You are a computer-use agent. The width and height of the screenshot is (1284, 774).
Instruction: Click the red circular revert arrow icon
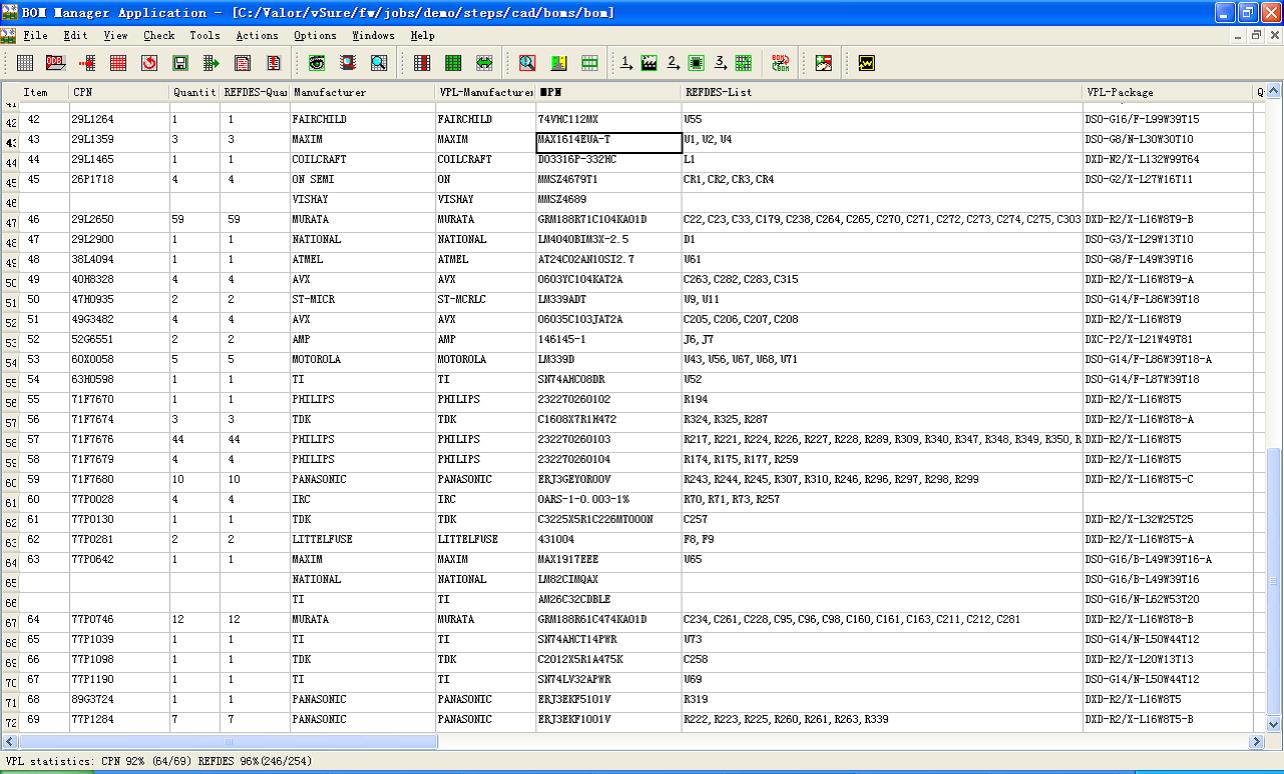(149, 63)
